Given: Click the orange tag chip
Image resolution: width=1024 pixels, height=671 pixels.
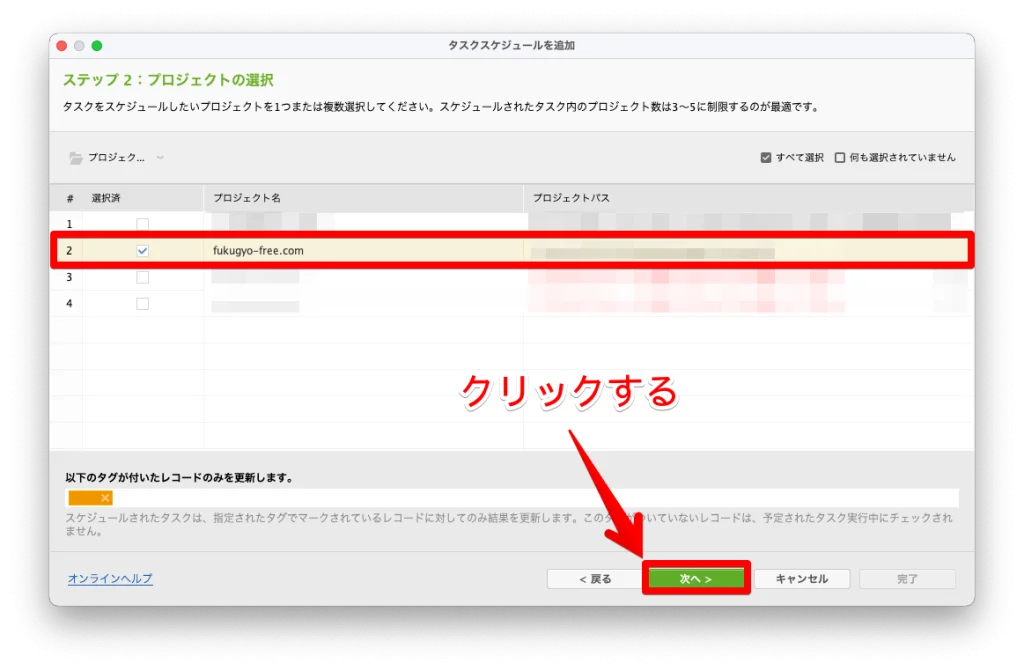Looking at the screenshot, I should [90, 498].
